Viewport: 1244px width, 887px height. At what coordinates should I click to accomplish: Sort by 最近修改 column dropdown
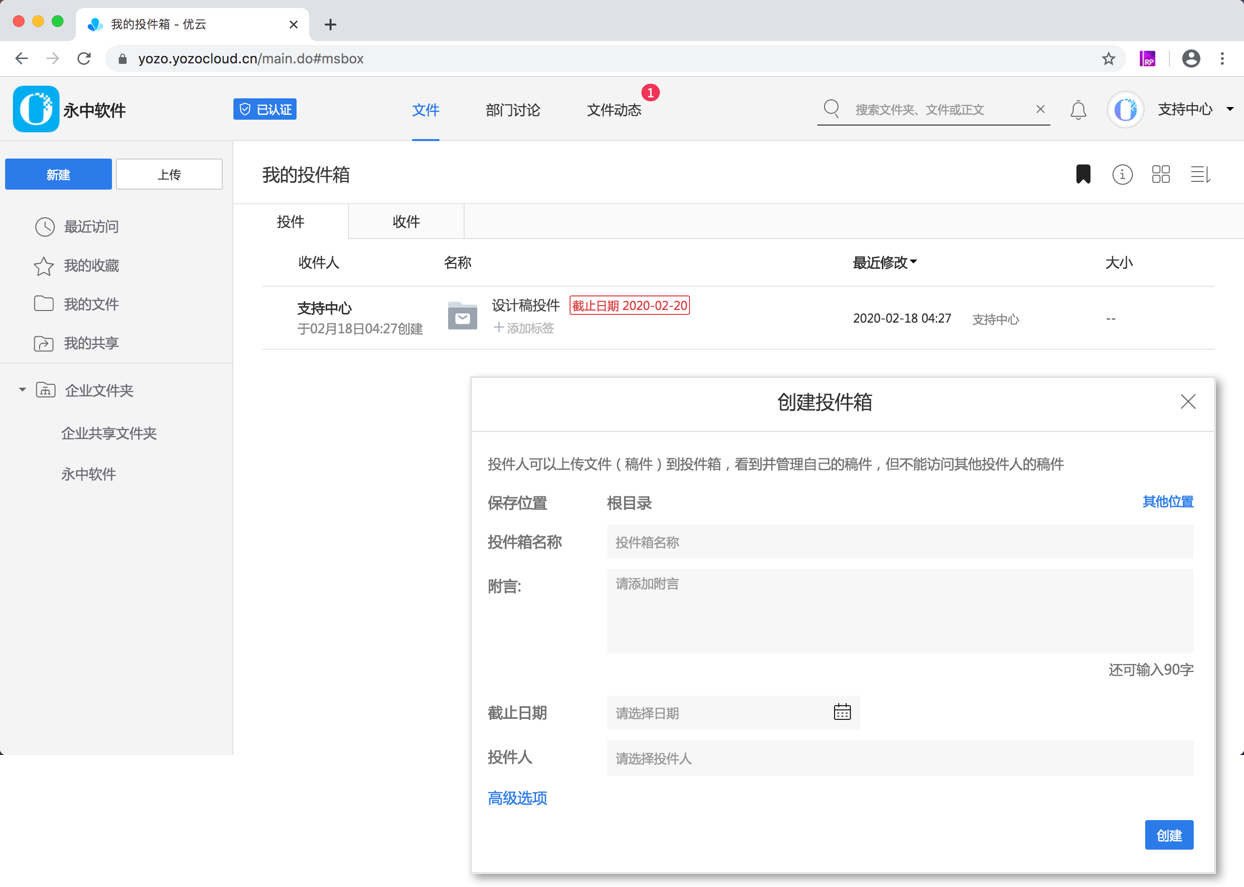(x=885, y=262)
